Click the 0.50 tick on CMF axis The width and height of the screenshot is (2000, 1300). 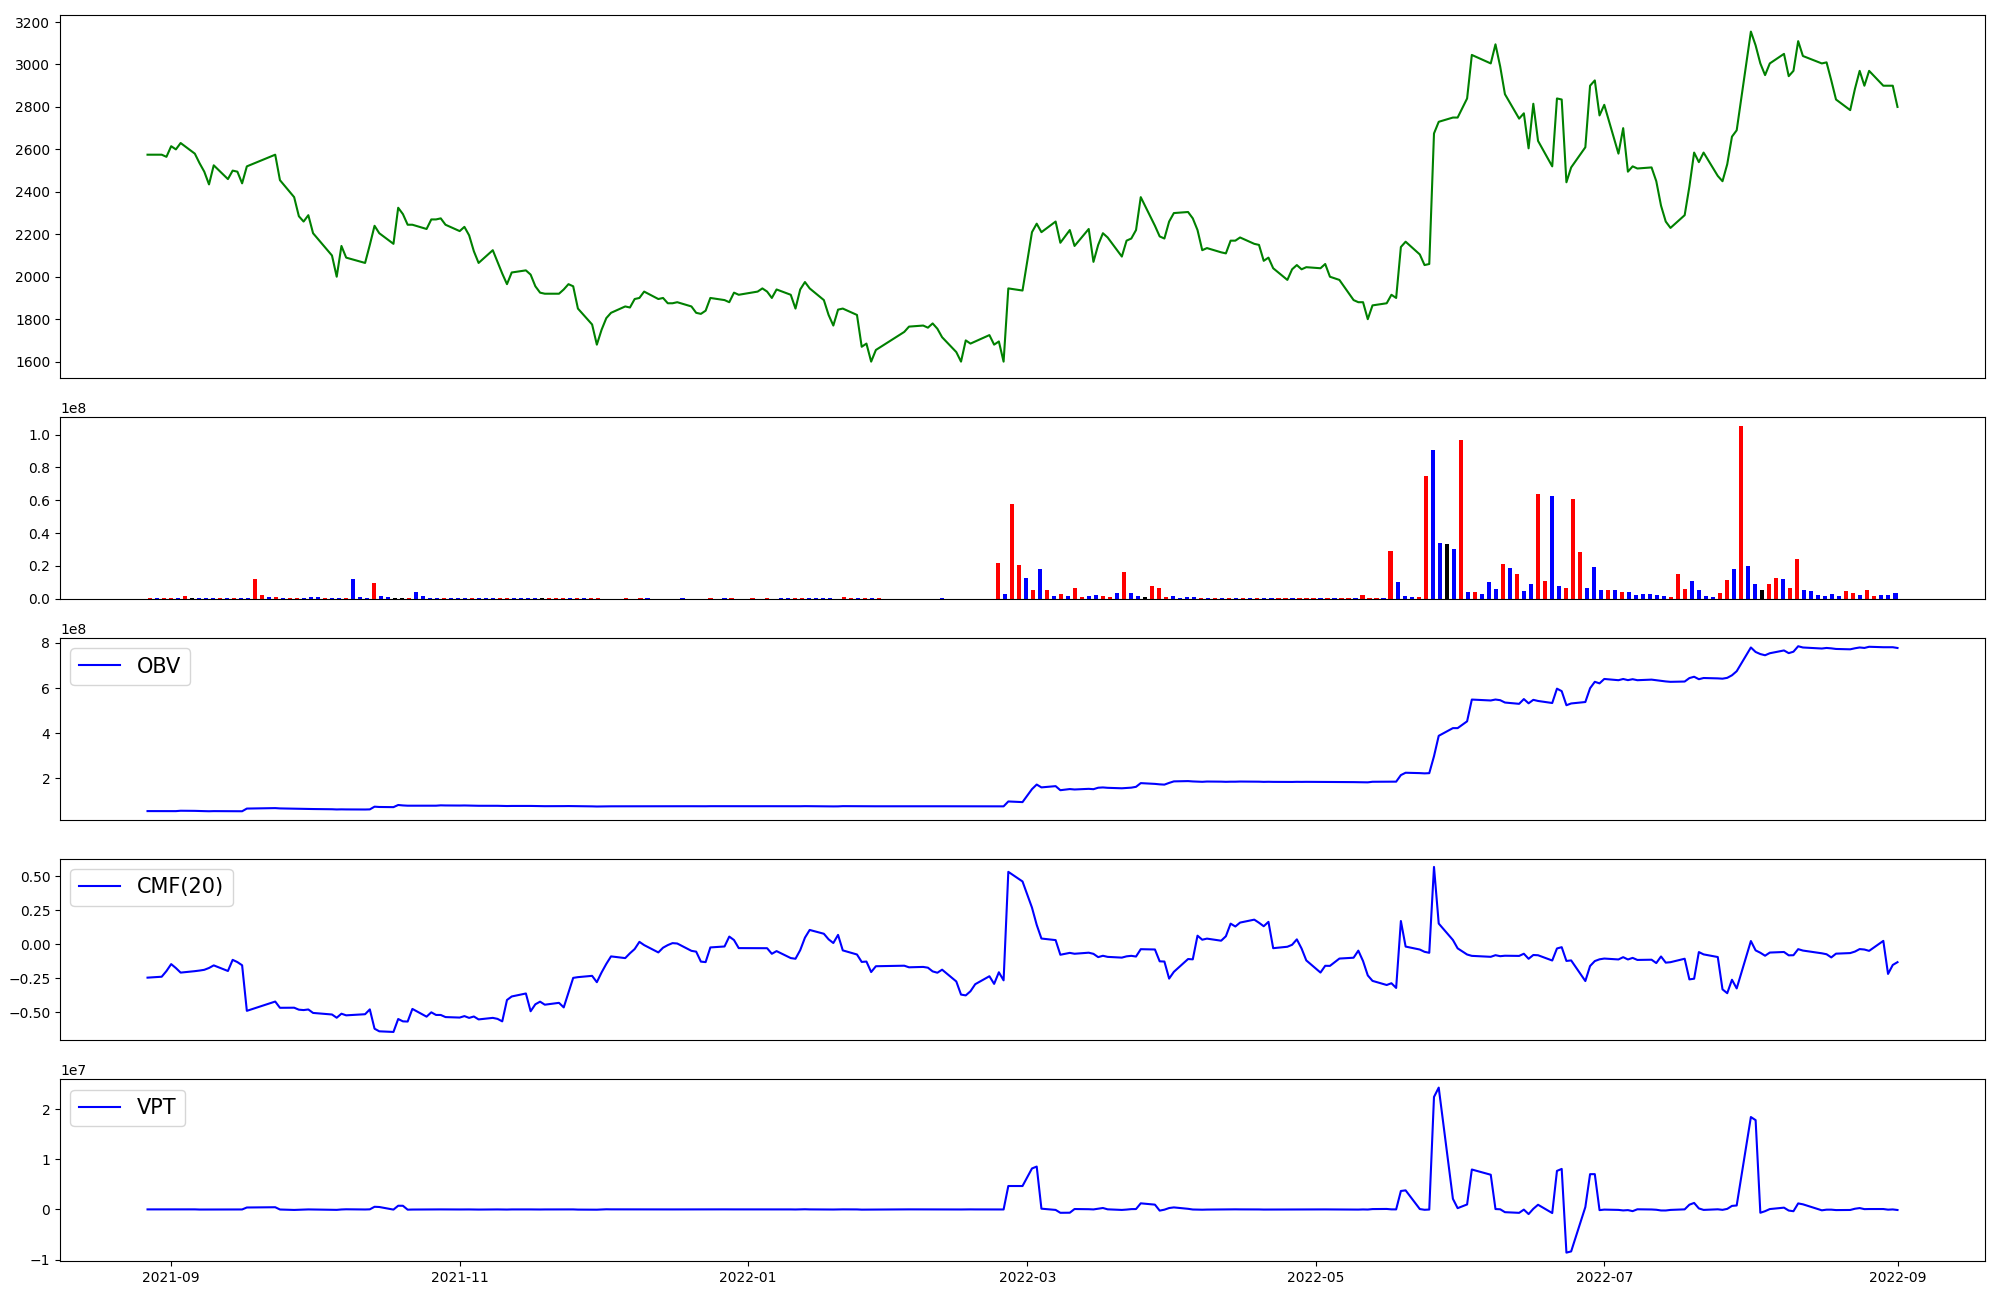pos(34,877)
